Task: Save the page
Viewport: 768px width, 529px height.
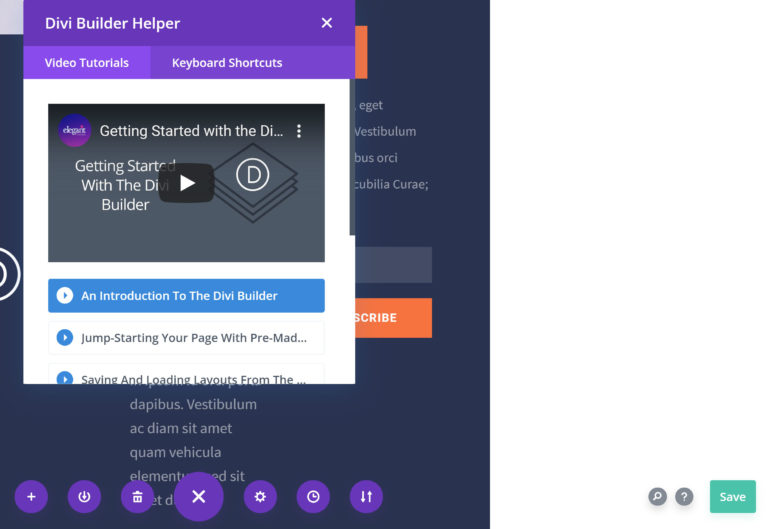Action: click(x=733, y=497)
